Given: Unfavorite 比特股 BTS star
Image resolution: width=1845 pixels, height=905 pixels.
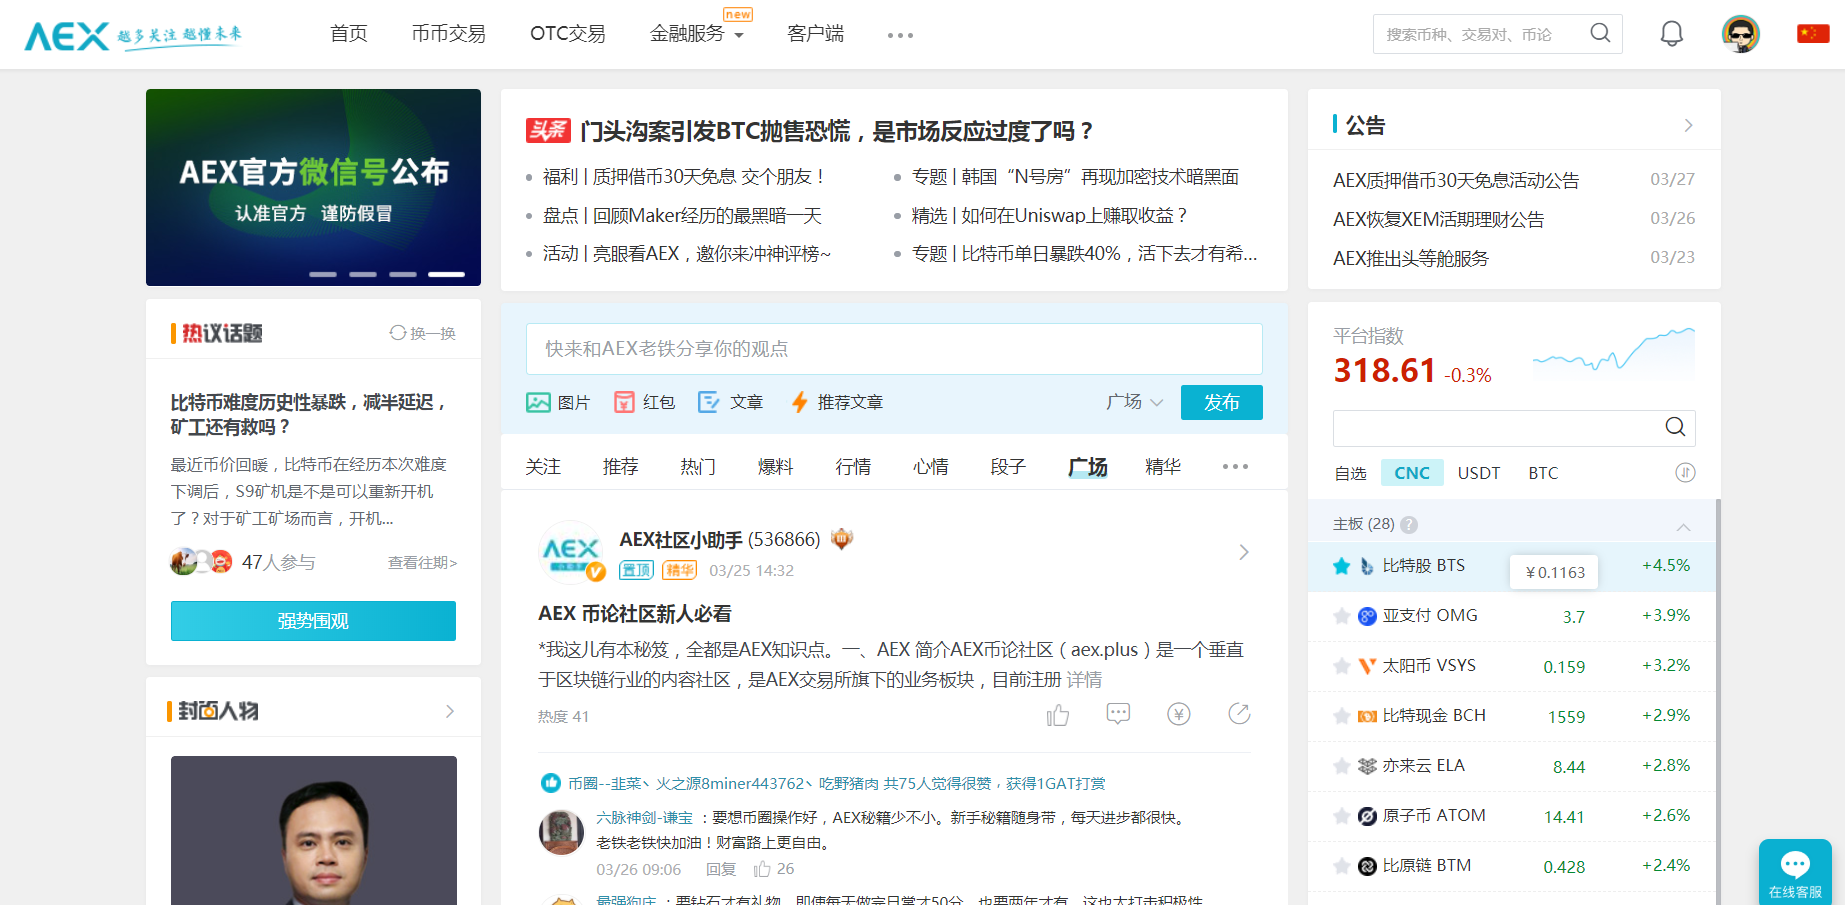Looking at the screenshot, I should (x=1342, y=566).
